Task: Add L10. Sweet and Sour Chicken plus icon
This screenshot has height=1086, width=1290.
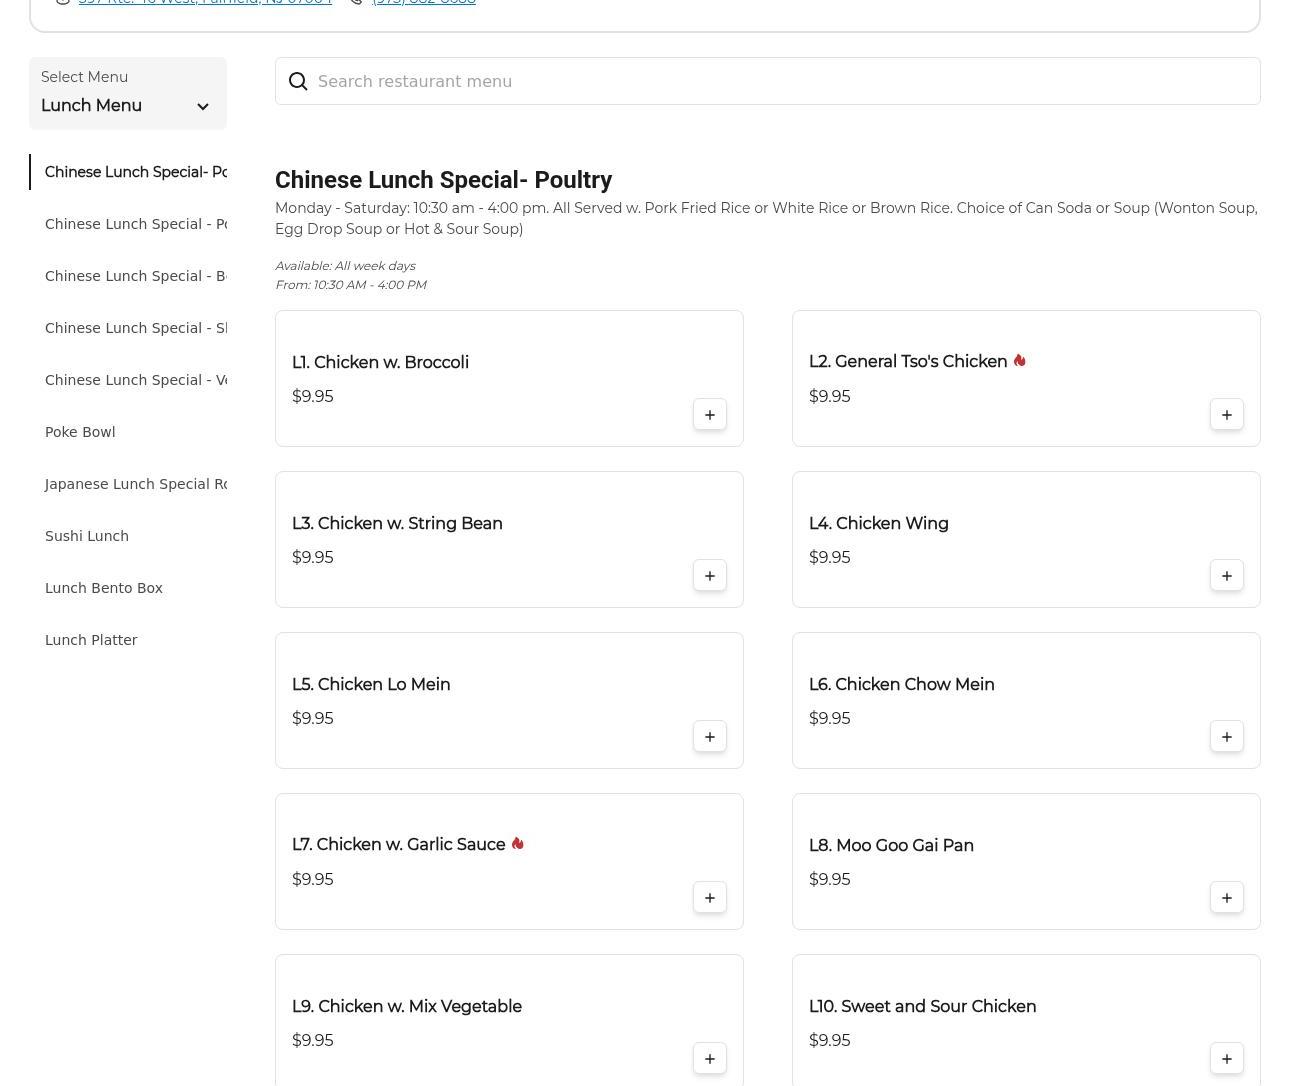Action: pos(1227,1059)
